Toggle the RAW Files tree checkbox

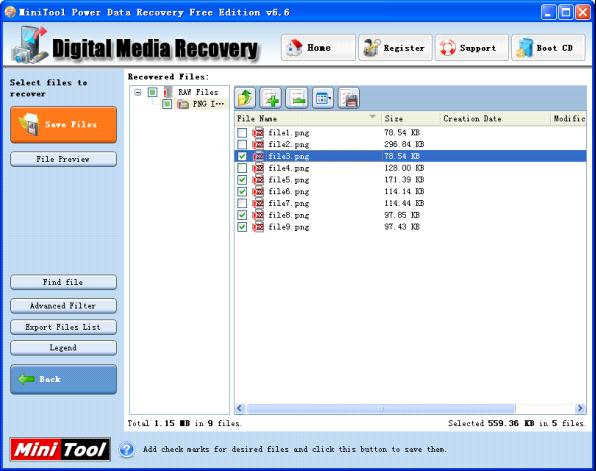point(152,92)
